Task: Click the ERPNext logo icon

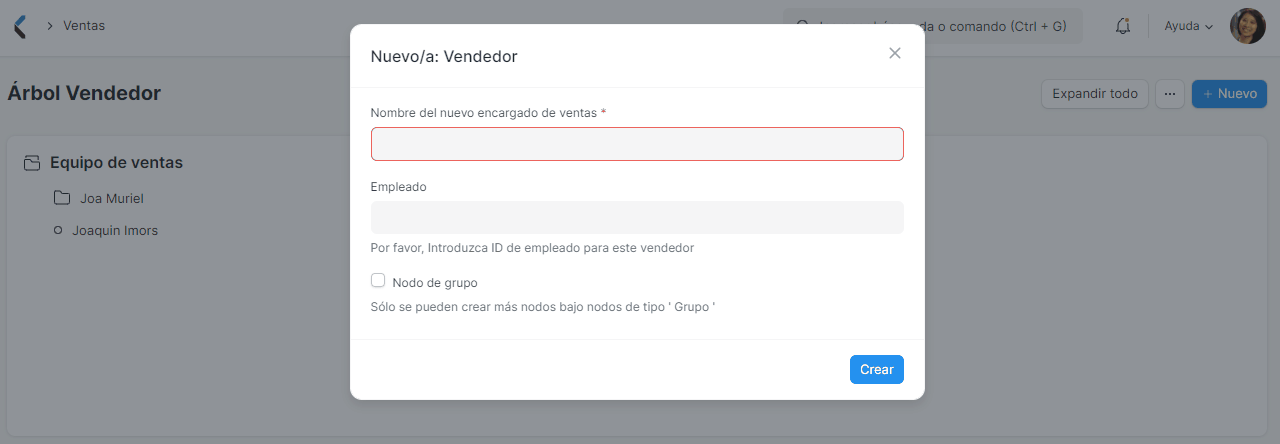Action: (x=19, y=26)
